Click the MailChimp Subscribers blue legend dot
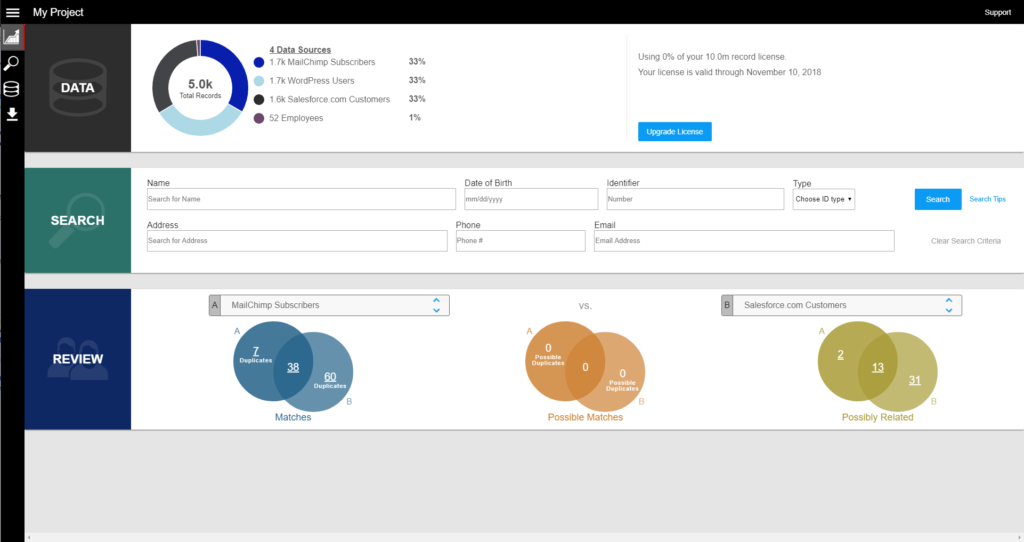The image size is (1024, 542). [259, 62]
